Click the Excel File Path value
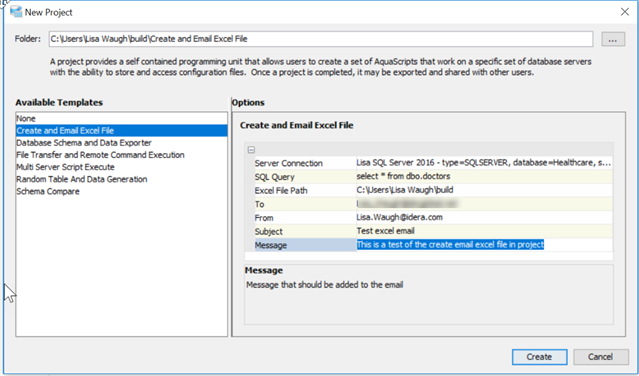This screenshot has height=376, width=639. [x=484, y=190]
